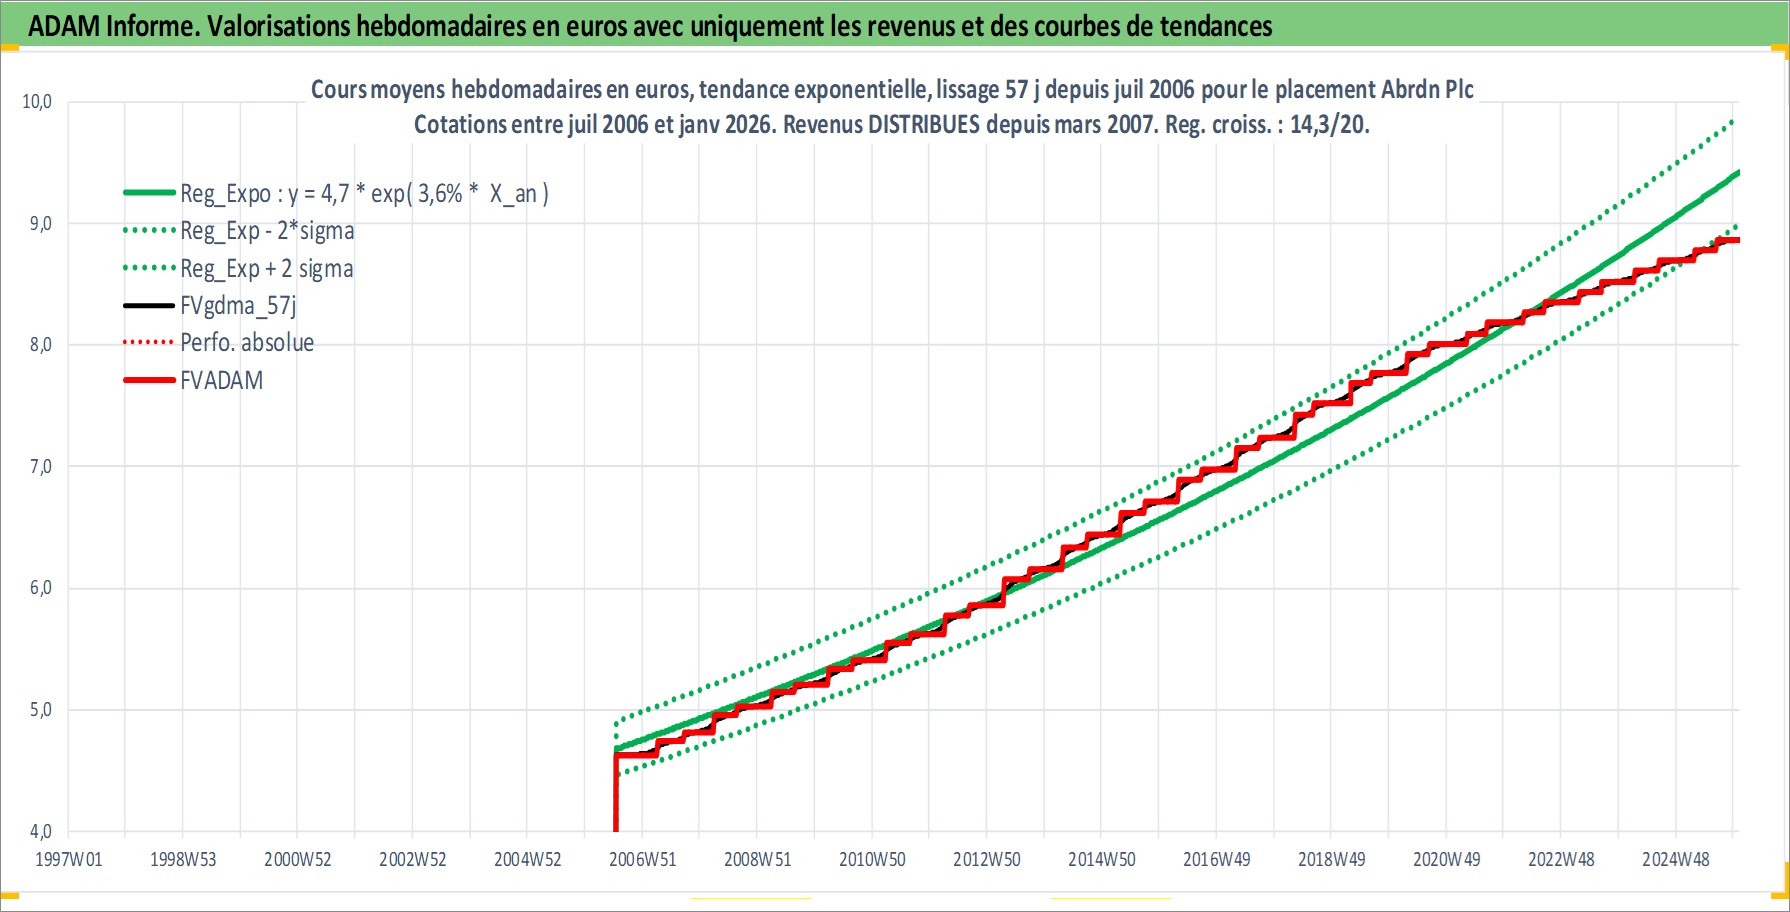This screenshot has height=912, width=1790.
Task: Select legend entry 'Perfo. absolue'
Action: point(247,343)
